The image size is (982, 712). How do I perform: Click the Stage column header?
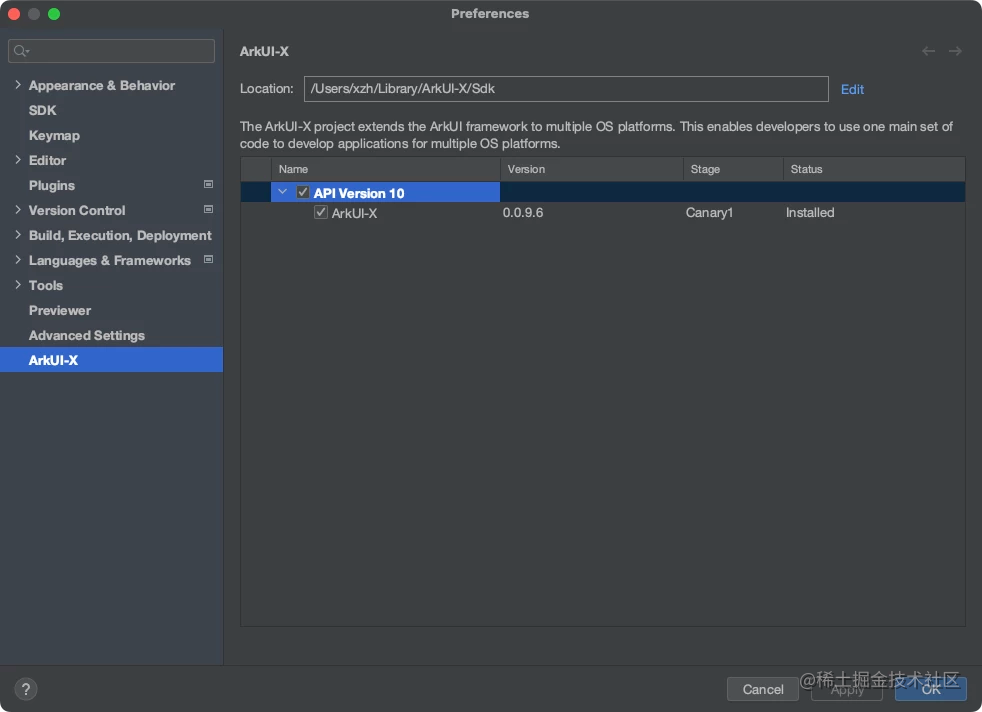733,169
